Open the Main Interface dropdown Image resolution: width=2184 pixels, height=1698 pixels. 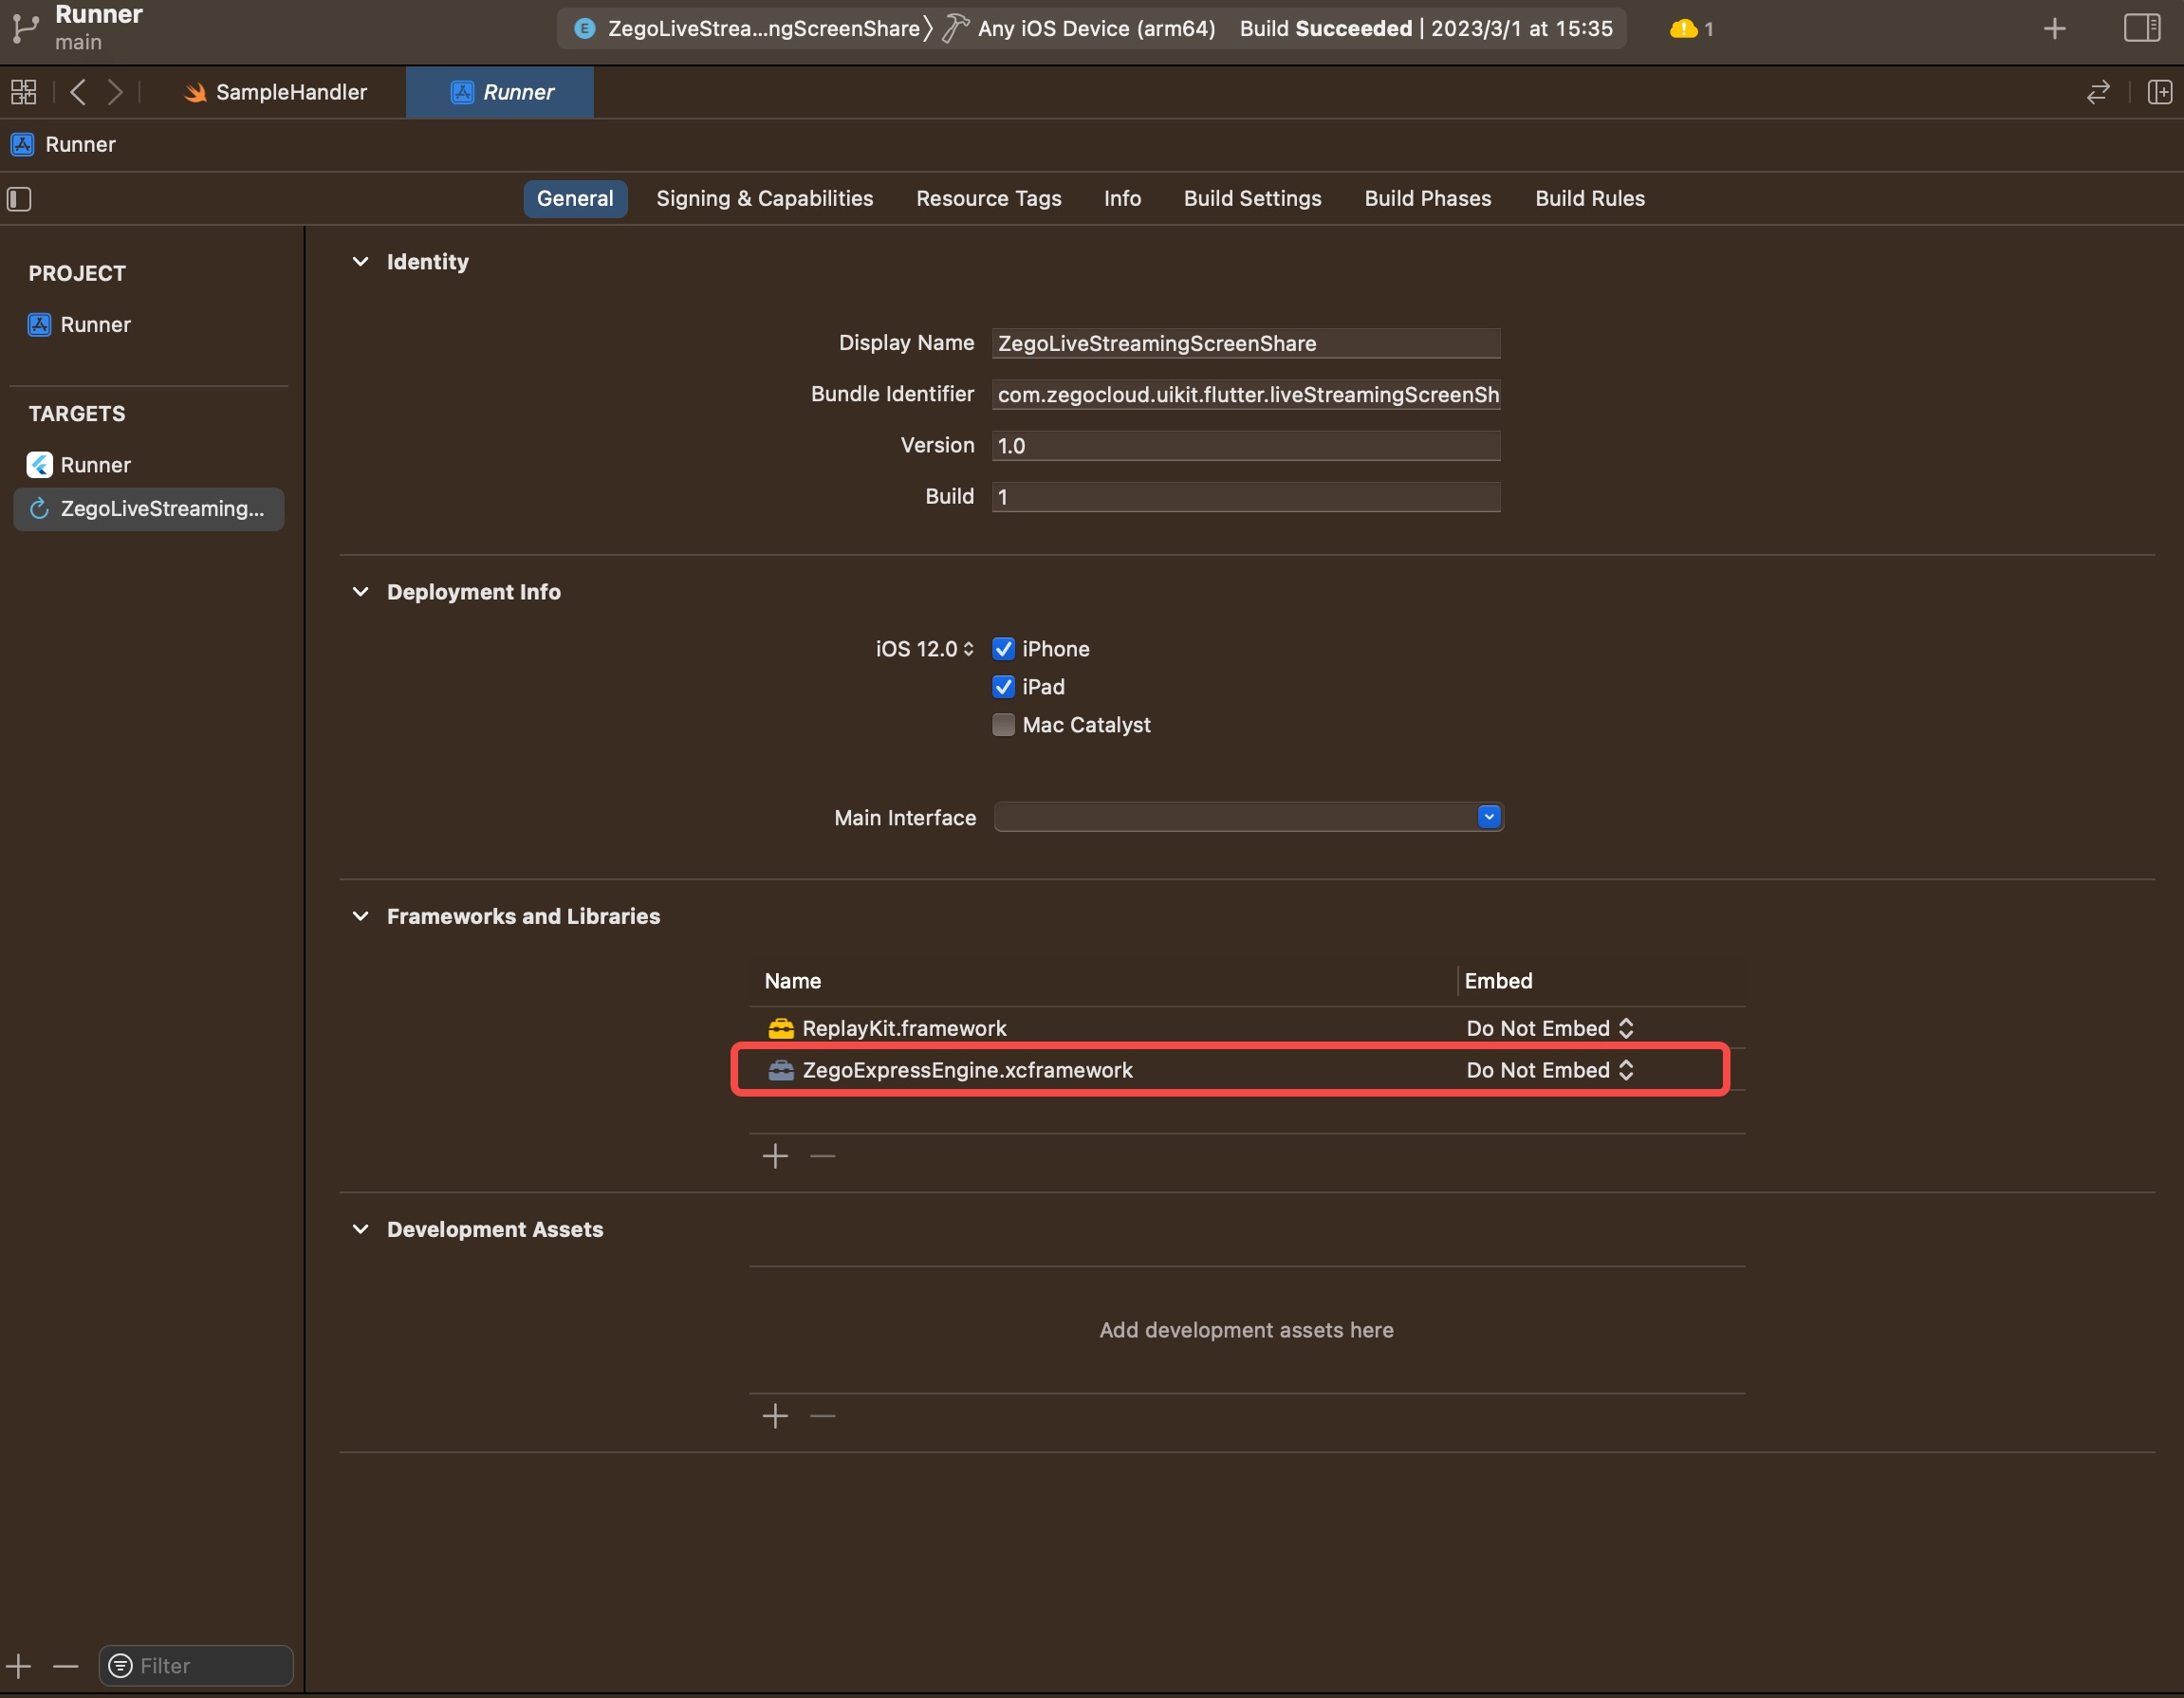(x=1488, y=817)
